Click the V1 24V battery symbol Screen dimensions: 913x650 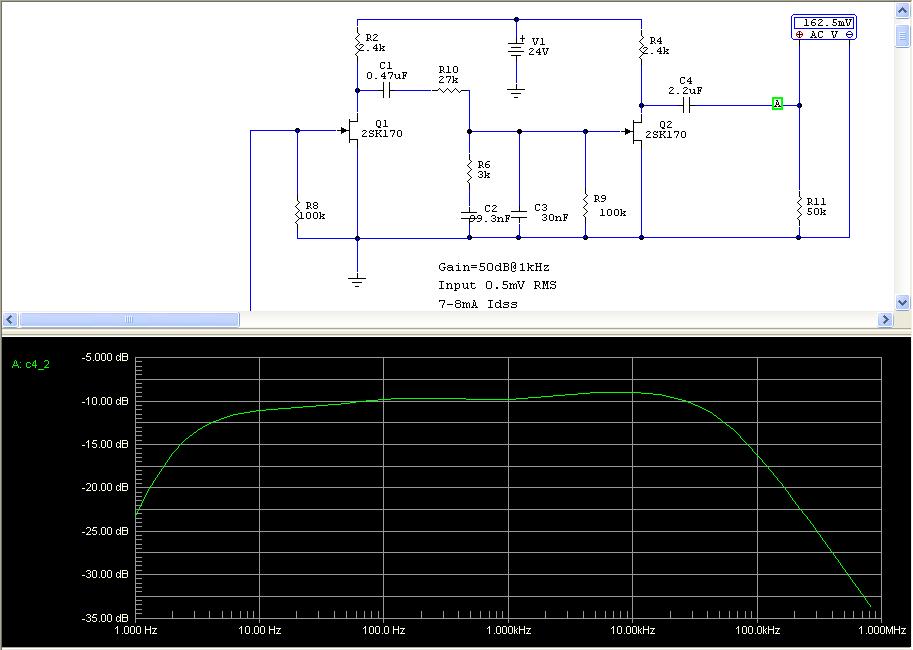pos(516,48)
